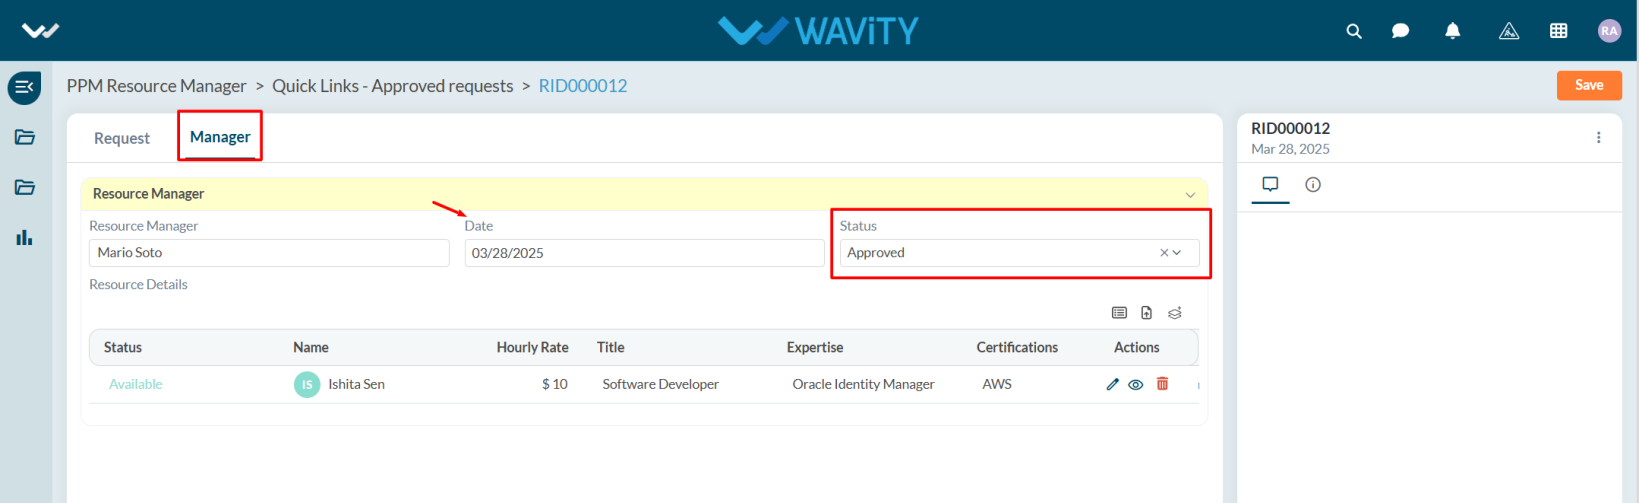Click the Software Developer title cell
The width and height of the screenshot is (1639, 503).
[661, 384]
